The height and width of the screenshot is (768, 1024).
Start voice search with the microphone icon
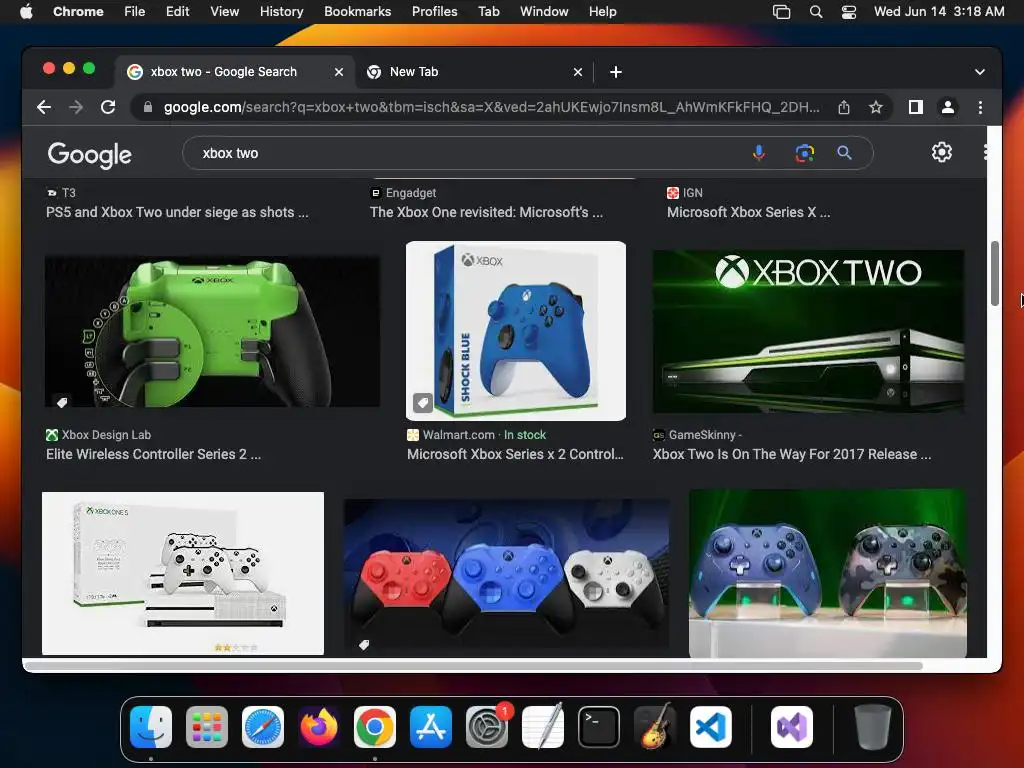pos(758,153)
